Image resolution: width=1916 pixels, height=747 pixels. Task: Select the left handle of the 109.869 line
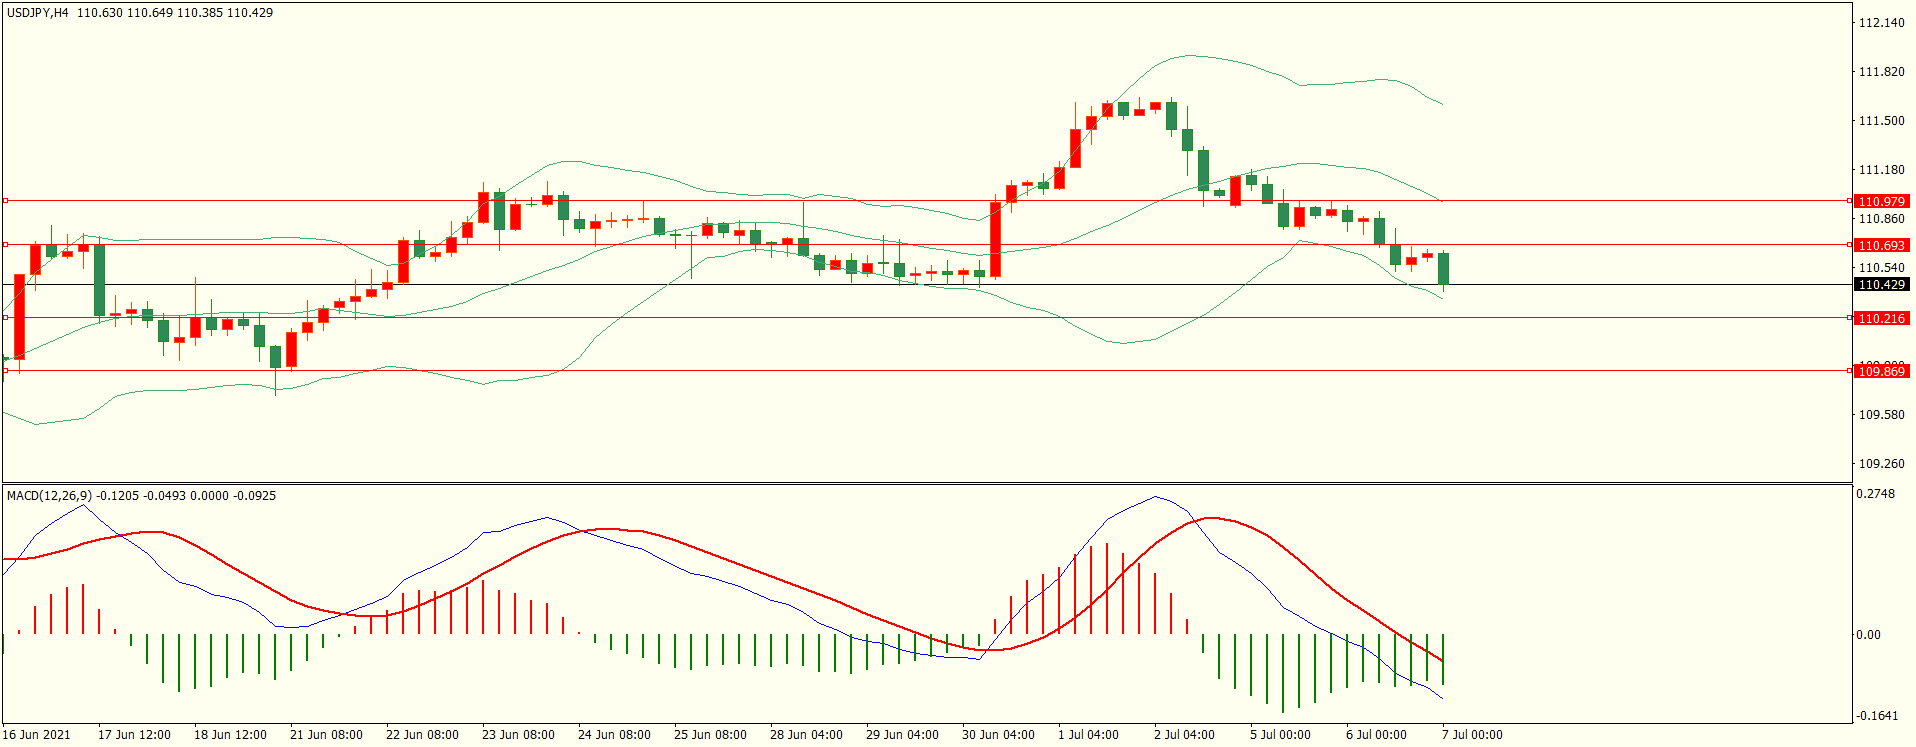click(5, 371)
